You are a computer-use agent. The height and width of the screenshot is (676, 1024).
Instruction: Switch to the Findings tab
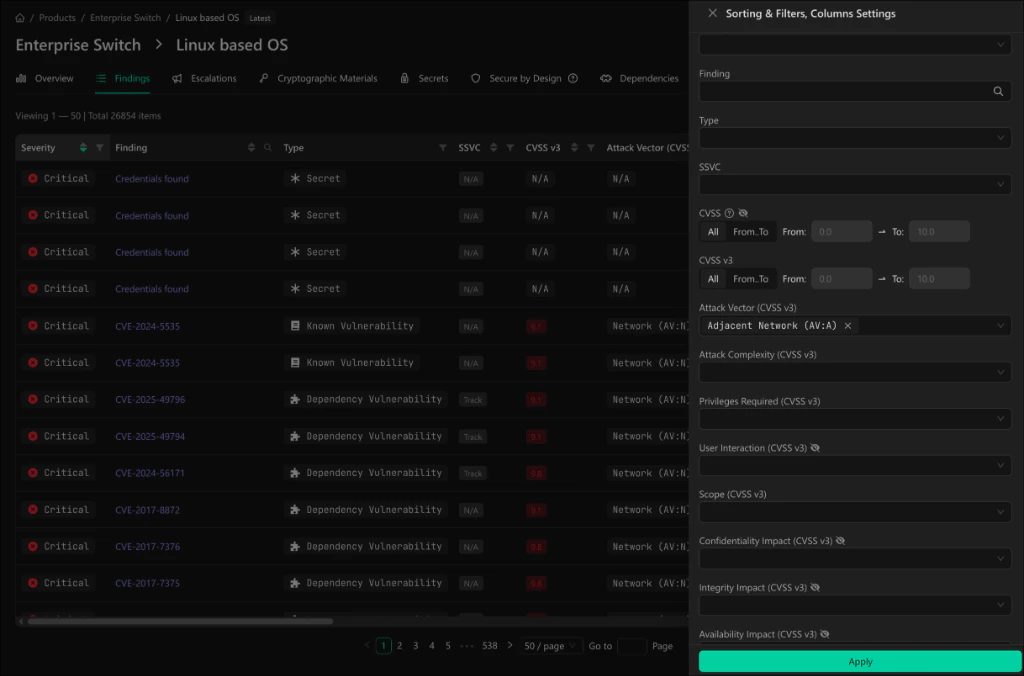tap(123, 78)
